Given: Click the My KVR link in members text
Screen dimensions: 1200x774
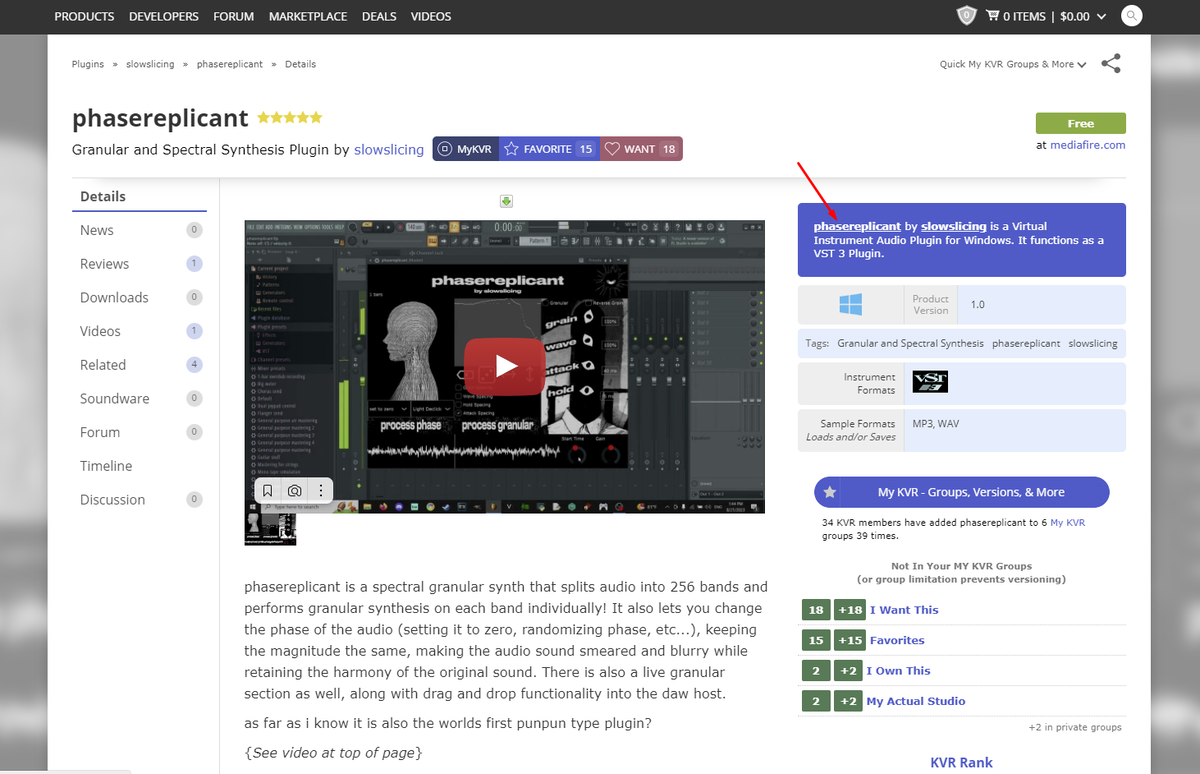Looking at the screenshot, I should [x=1068, y=523].
